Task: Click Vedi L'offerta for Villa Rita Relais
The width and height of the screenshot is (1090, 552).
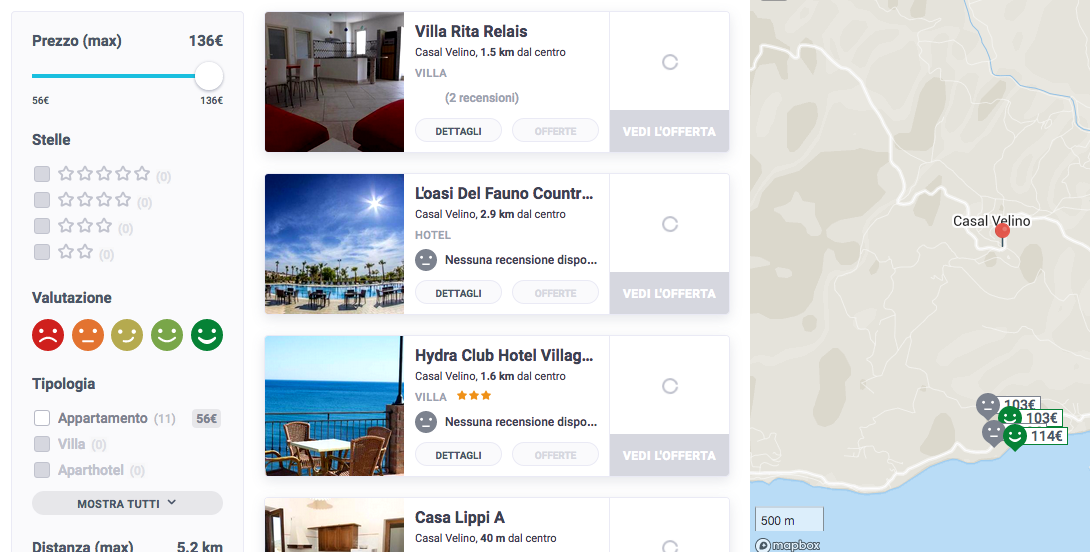Action: coord(669,131)
